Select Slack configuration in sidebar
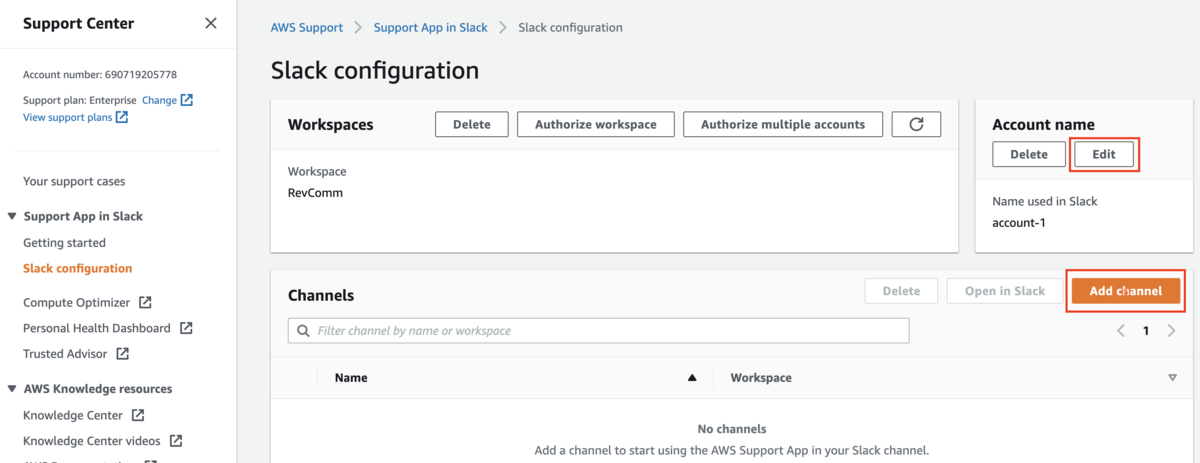Screen dimensions: 1200x463 point(77,268)
